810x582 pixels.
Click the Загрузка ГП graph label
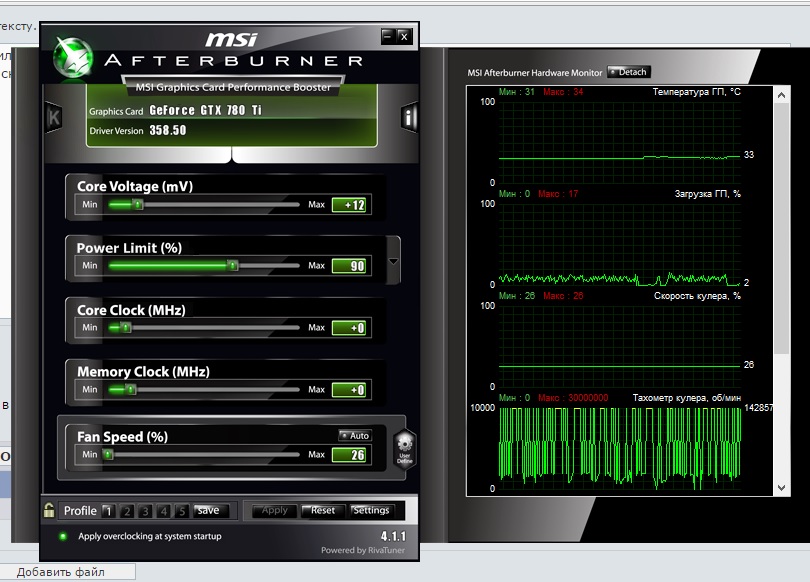tap(708, 194)
